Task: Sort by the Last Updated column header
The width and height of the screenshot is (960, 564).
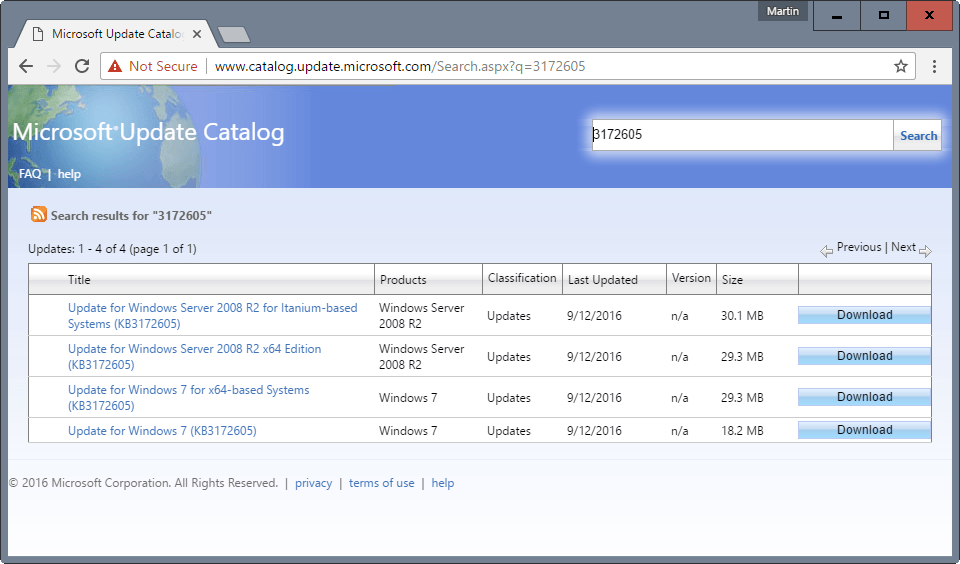Action: tap(602, 280)
